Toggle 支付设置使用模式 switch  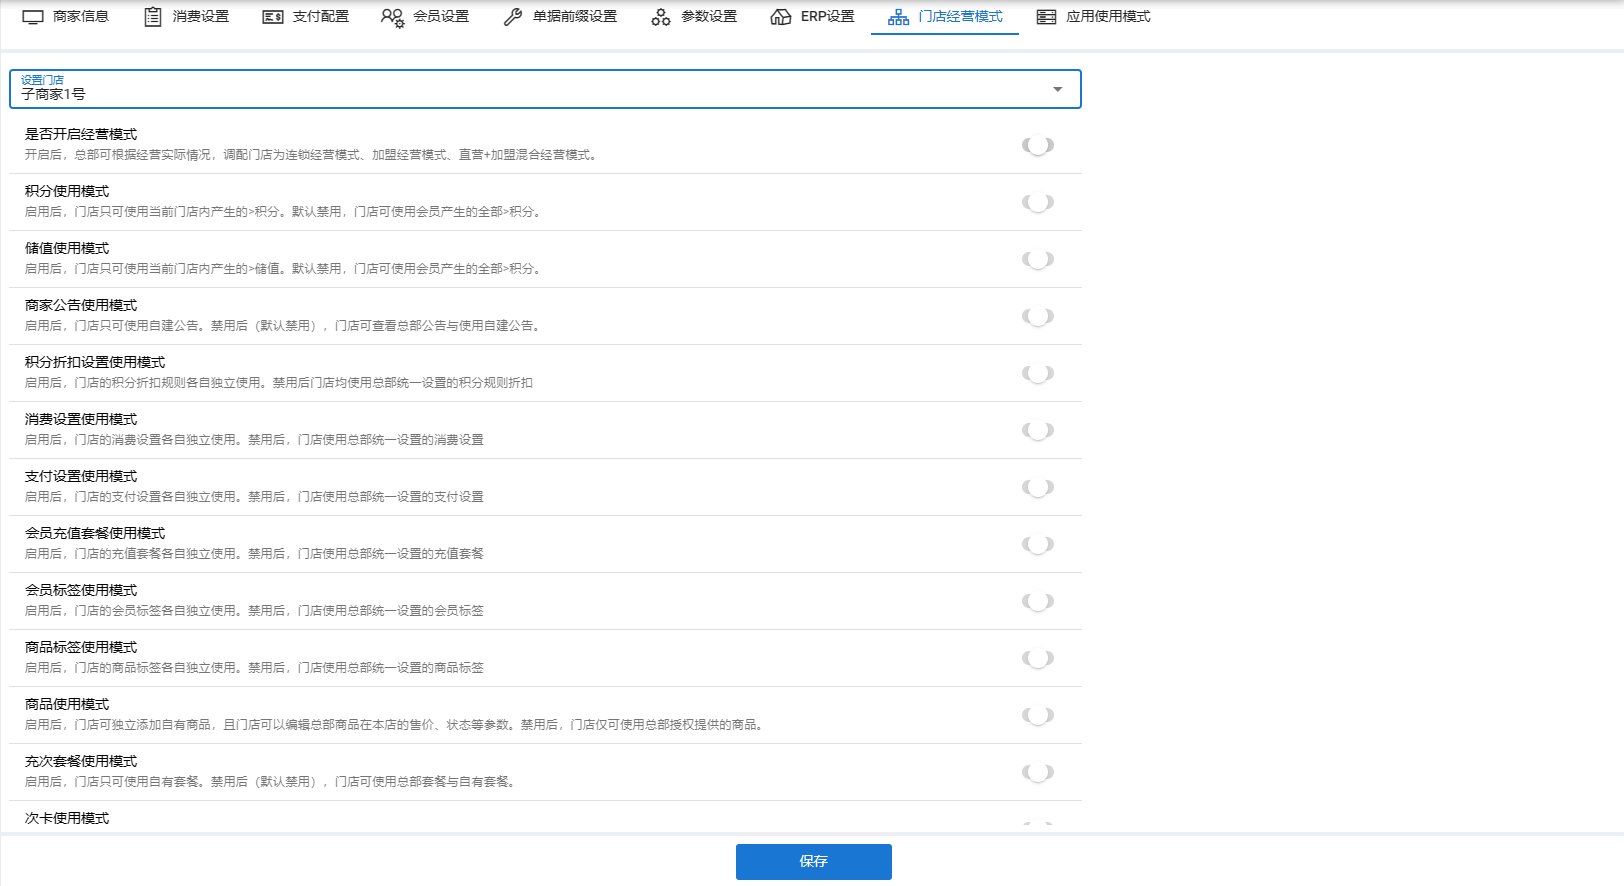(1038, 487)
